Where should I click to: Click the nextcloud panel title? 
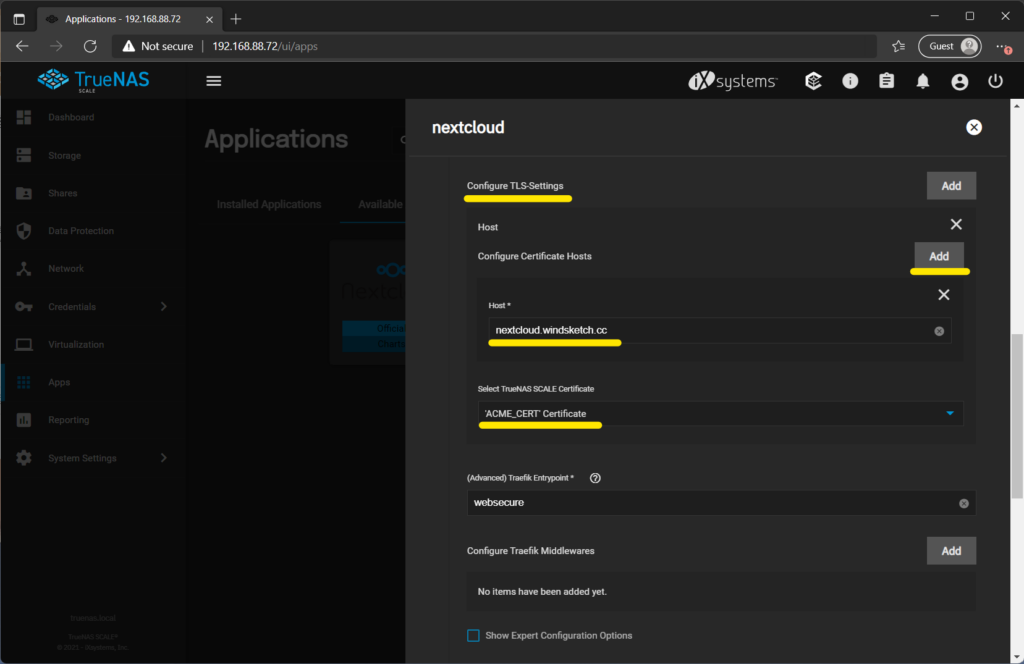468,127
